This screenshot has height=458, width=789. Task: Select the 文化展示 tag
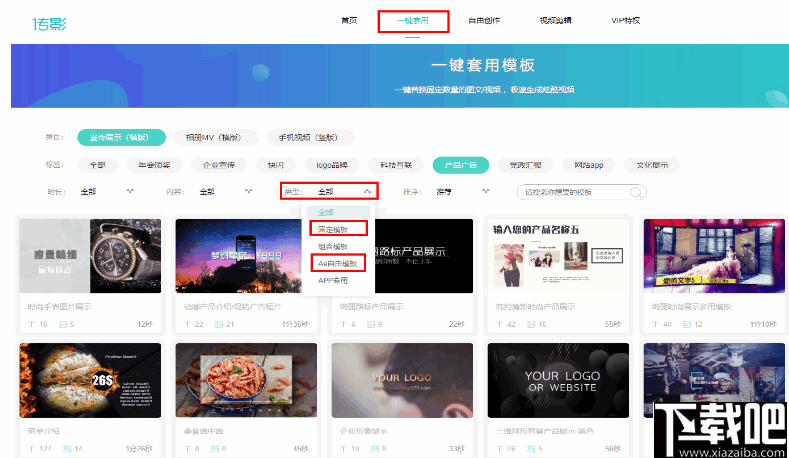click(652, 165)
